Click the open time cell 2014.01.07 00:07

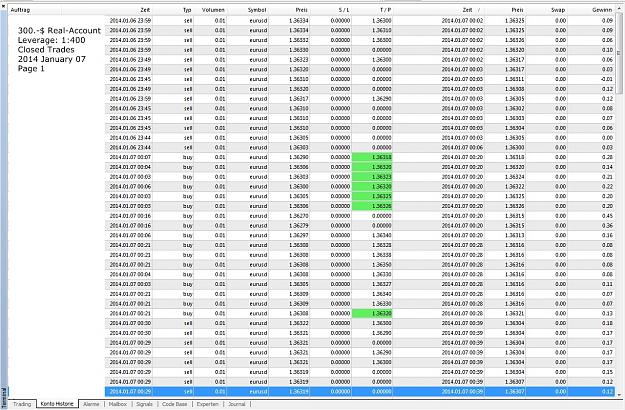[x=129, y=157]
